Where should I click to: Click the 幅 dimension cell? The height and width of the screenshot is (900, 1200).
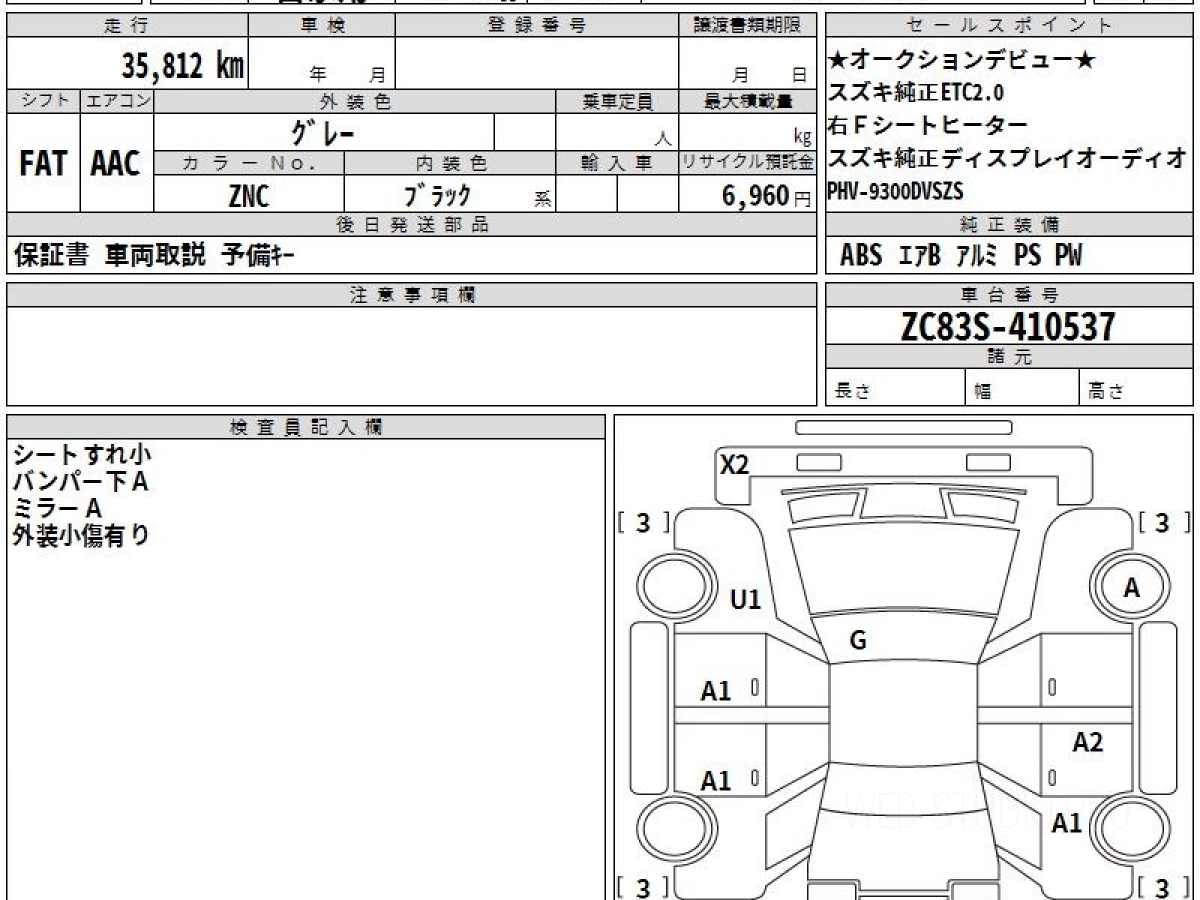pos(1022,388)
